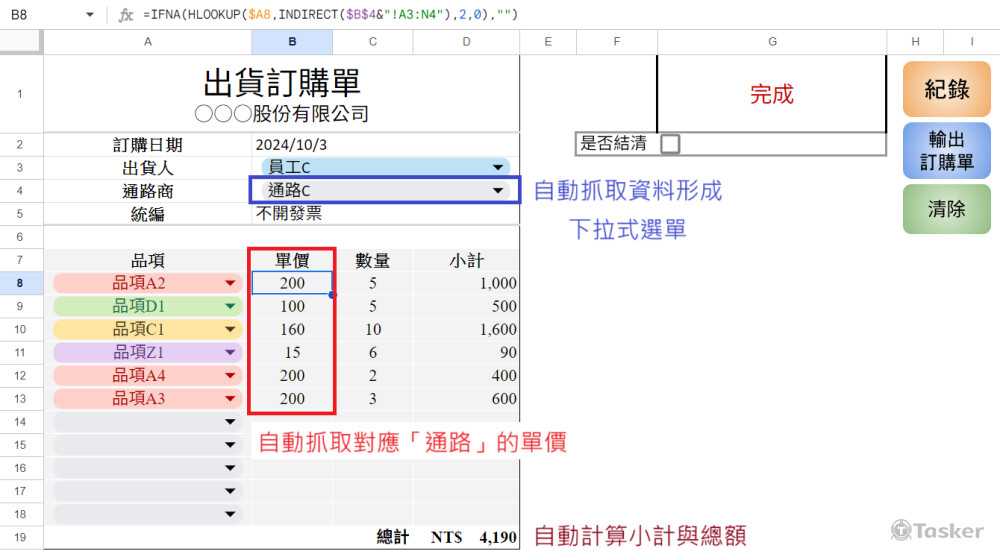
Task: Click the 總計 label cell
Action: click(x=392, y=537)
